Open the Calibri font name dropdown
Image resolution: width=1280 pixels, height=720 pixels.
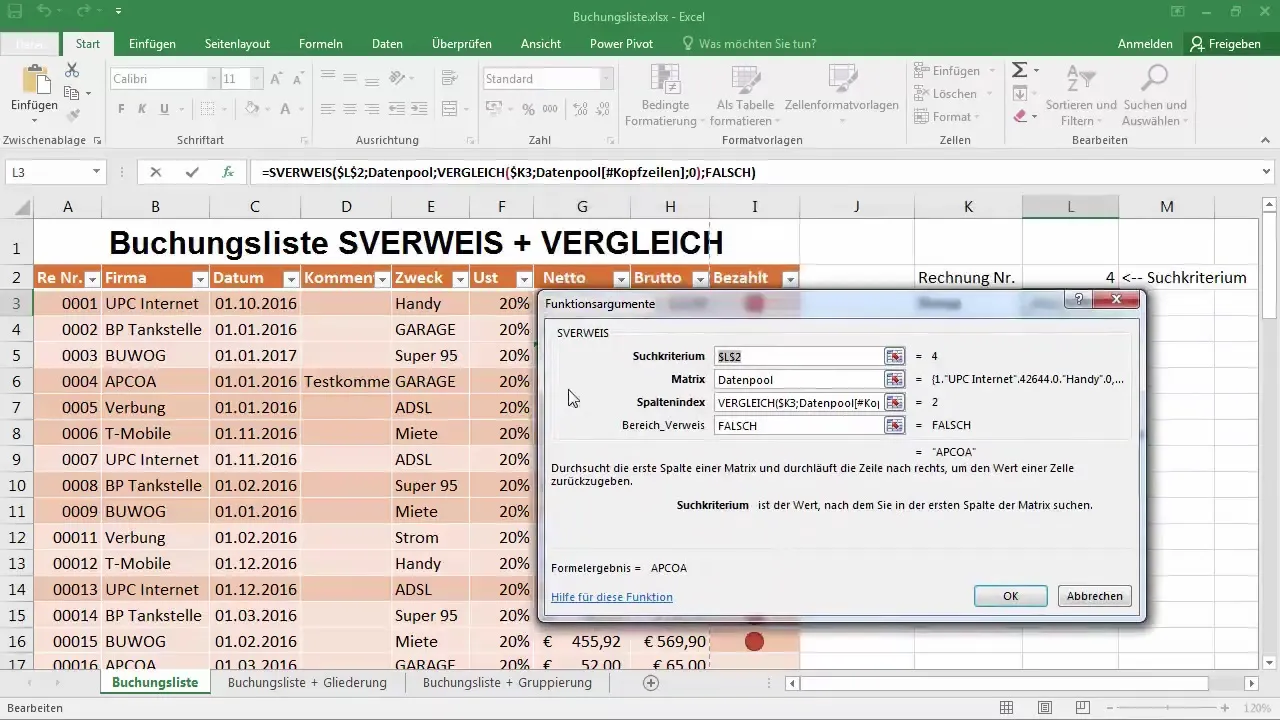pyautogui.click(x=214, y=79)
